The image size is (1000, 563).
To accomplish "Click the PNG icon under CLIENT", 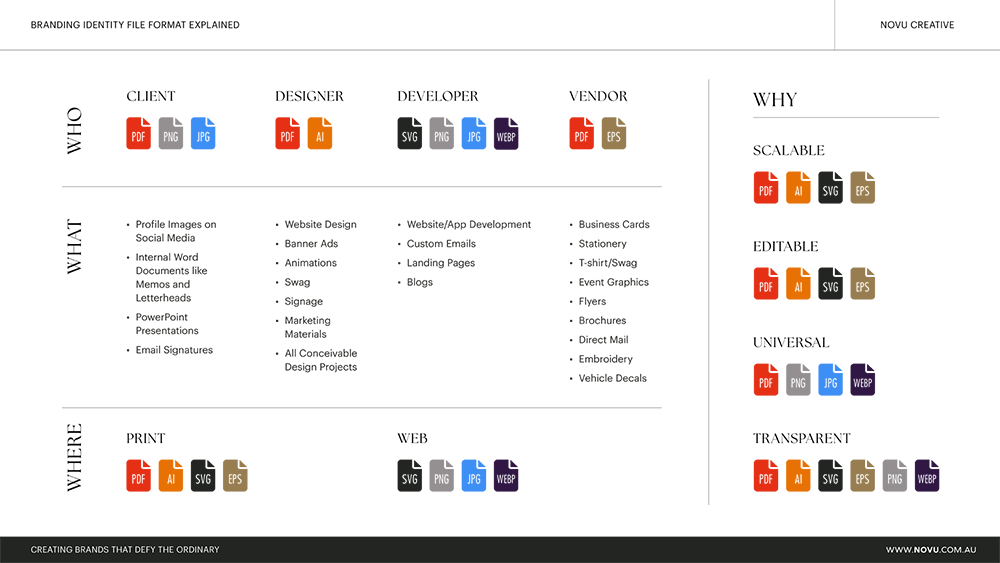I will tap(171, 133).
